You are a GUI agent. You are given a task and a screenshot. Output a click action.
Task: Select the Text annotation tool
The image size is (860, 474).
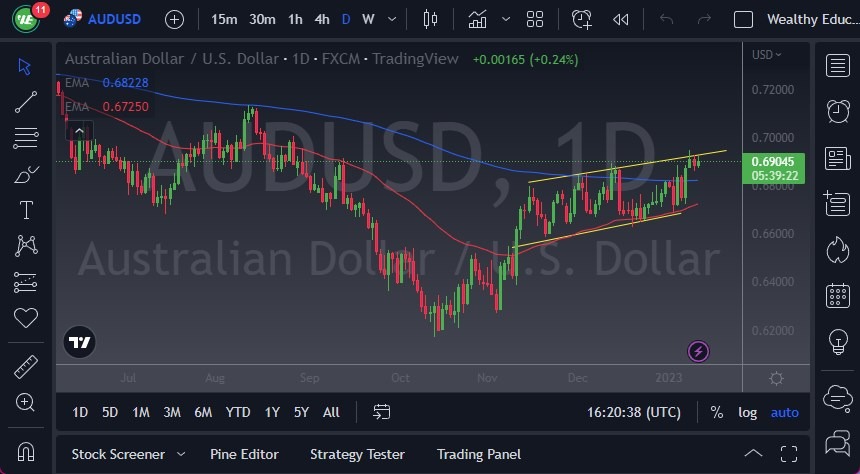[26, 210]
